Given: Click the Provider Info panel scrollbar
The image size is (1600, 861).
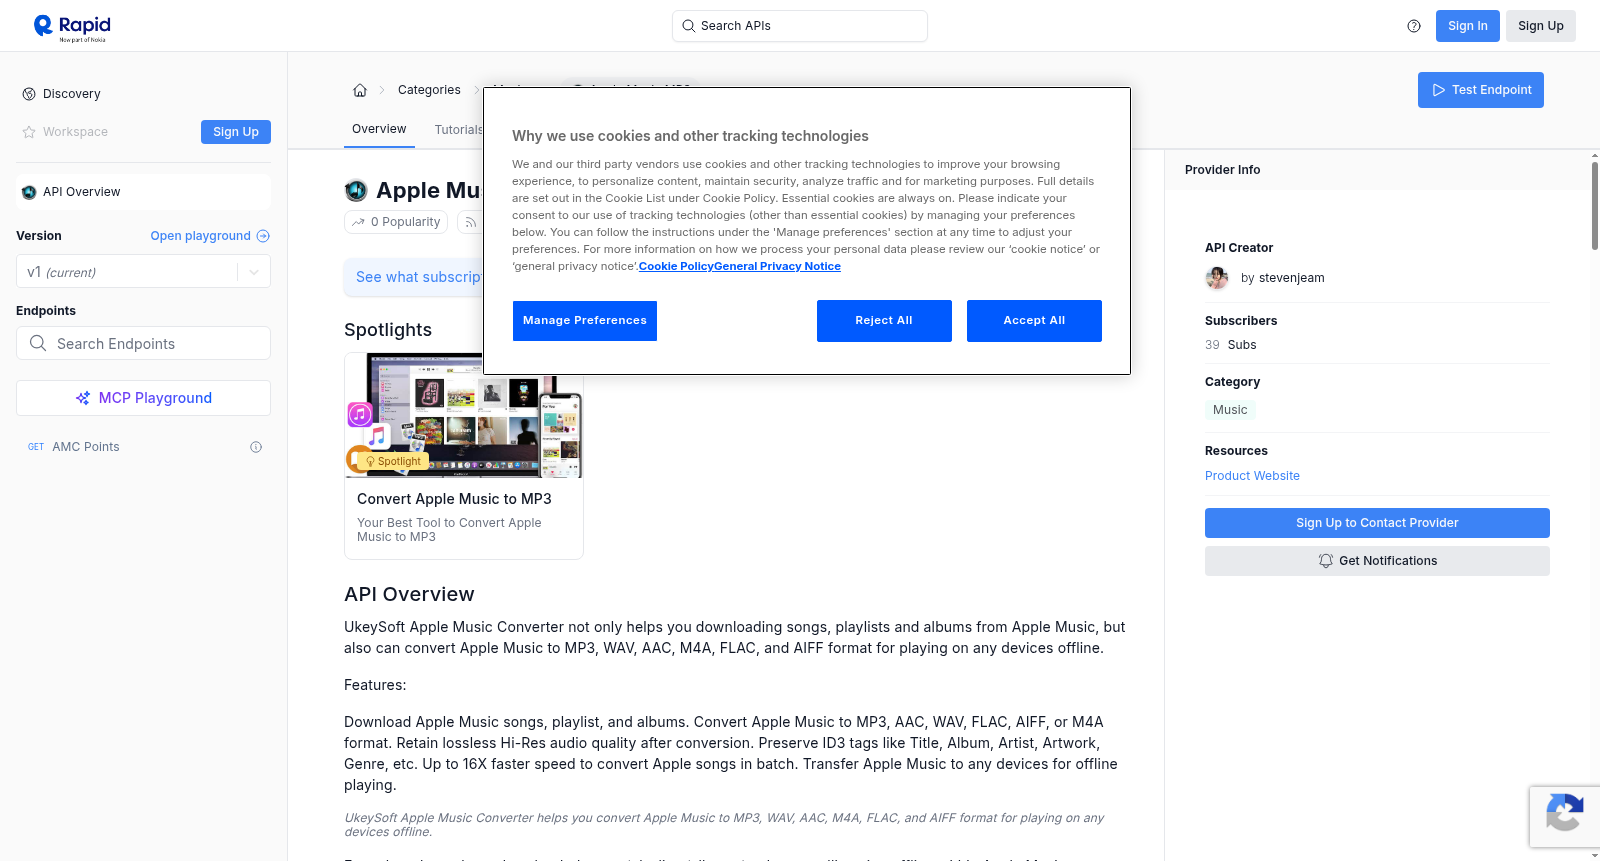Looking at the screenshot, I should pos(1594,205).
